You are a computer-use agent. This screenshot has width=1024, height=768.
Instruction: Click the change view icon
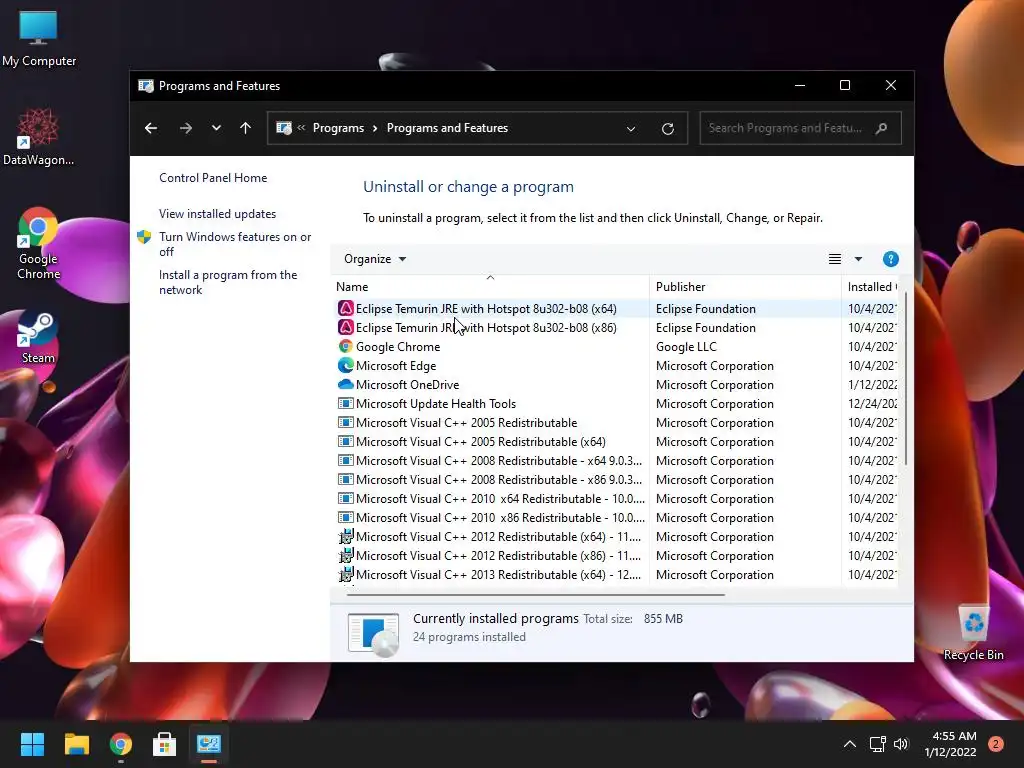[835, 259]
